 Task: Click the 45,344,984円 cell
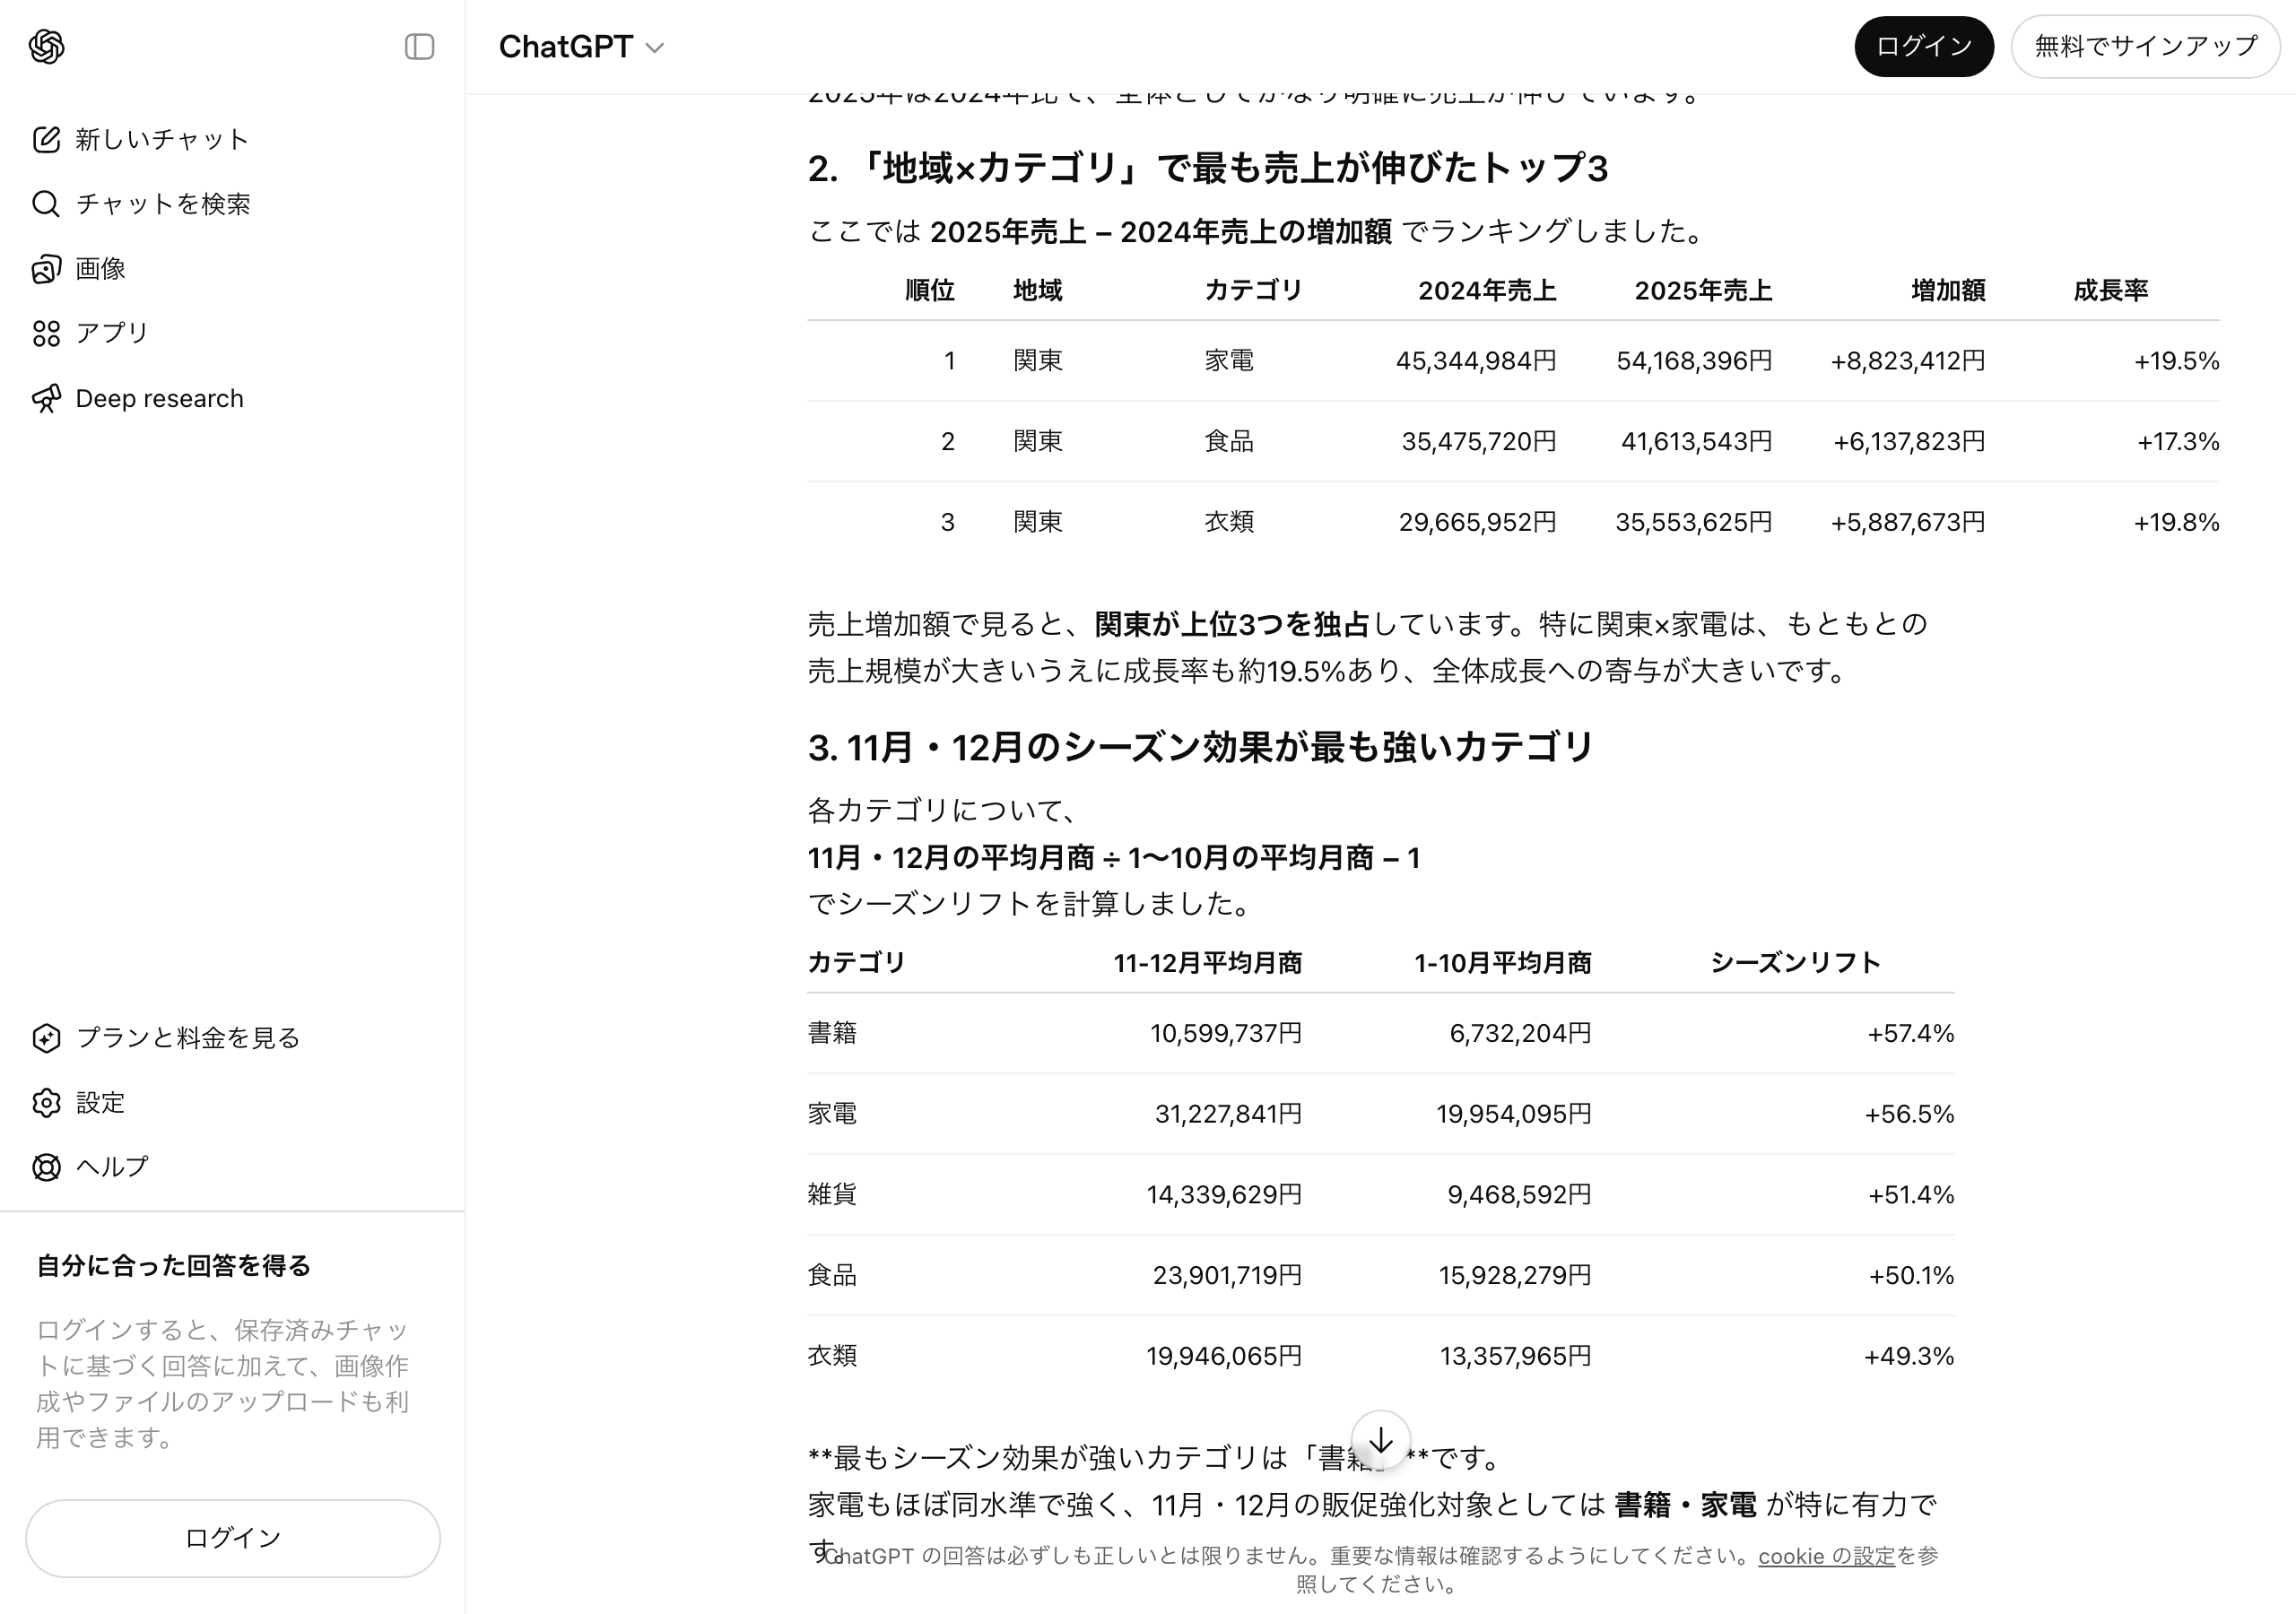point(1475,361)
